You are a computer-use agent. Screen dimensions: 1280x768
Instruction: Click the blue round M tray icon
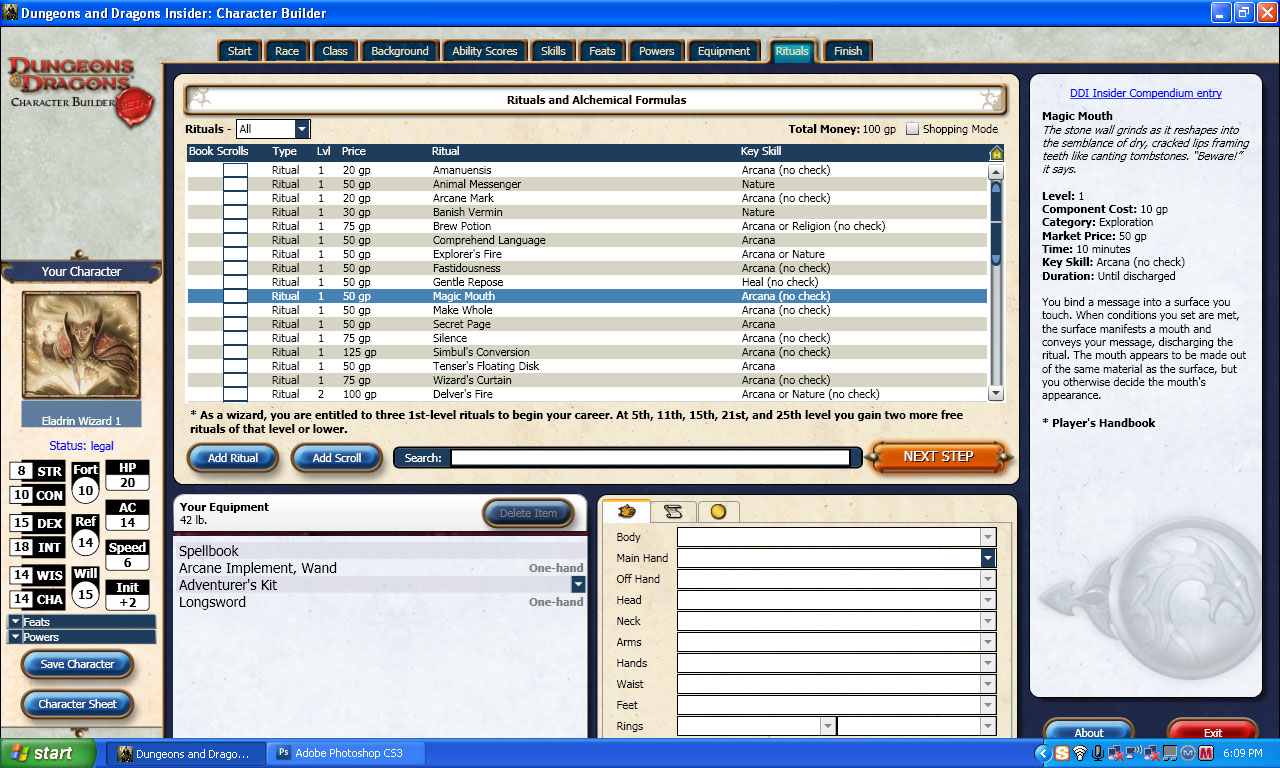[x=1188, y=753]
